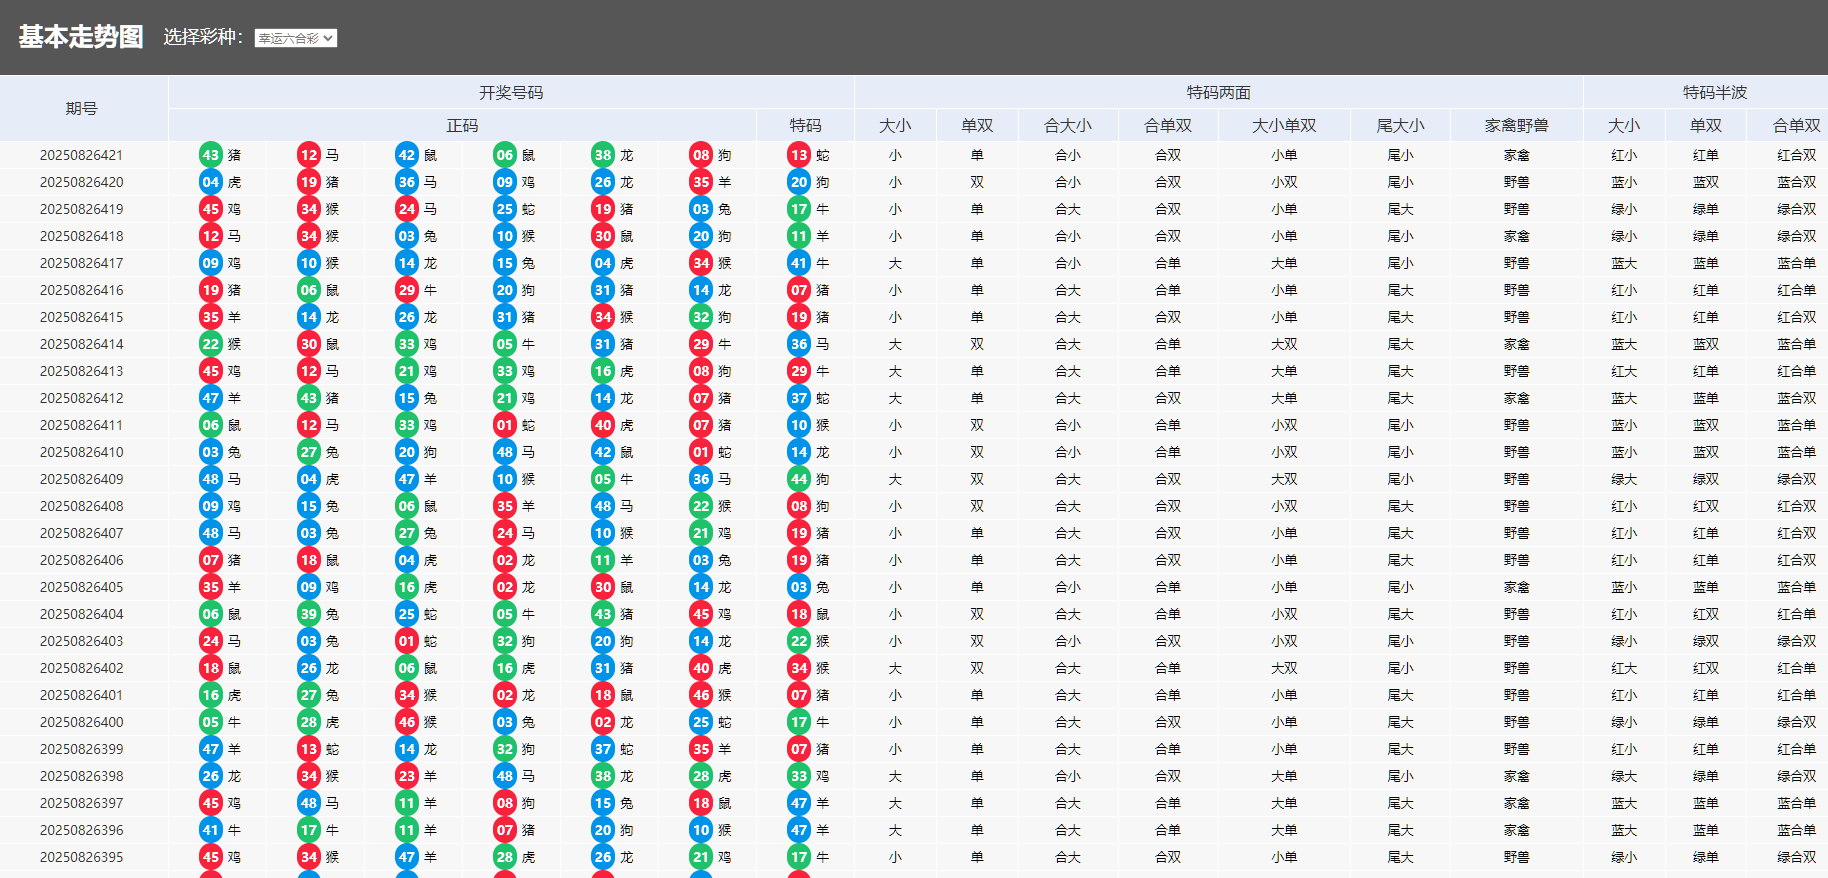Click the 大小单双 column header
This screenshot has width=1828, height=878.
1284,125
